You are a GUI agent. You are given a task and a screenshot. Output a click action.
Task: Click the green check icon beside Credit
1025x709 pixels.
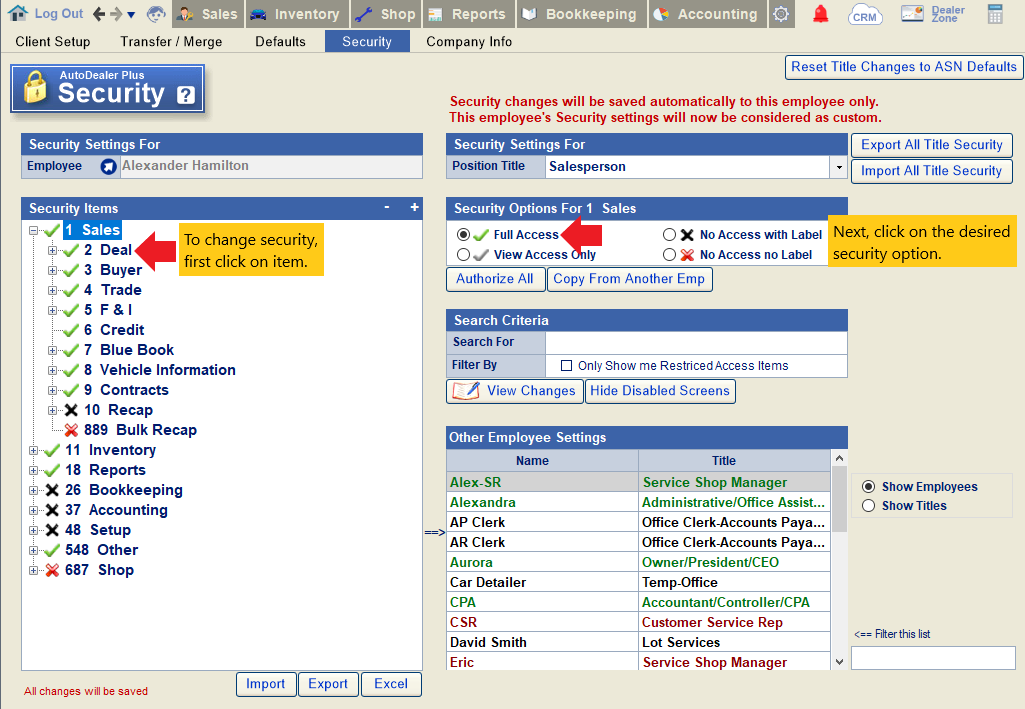[x=71, y=330]
